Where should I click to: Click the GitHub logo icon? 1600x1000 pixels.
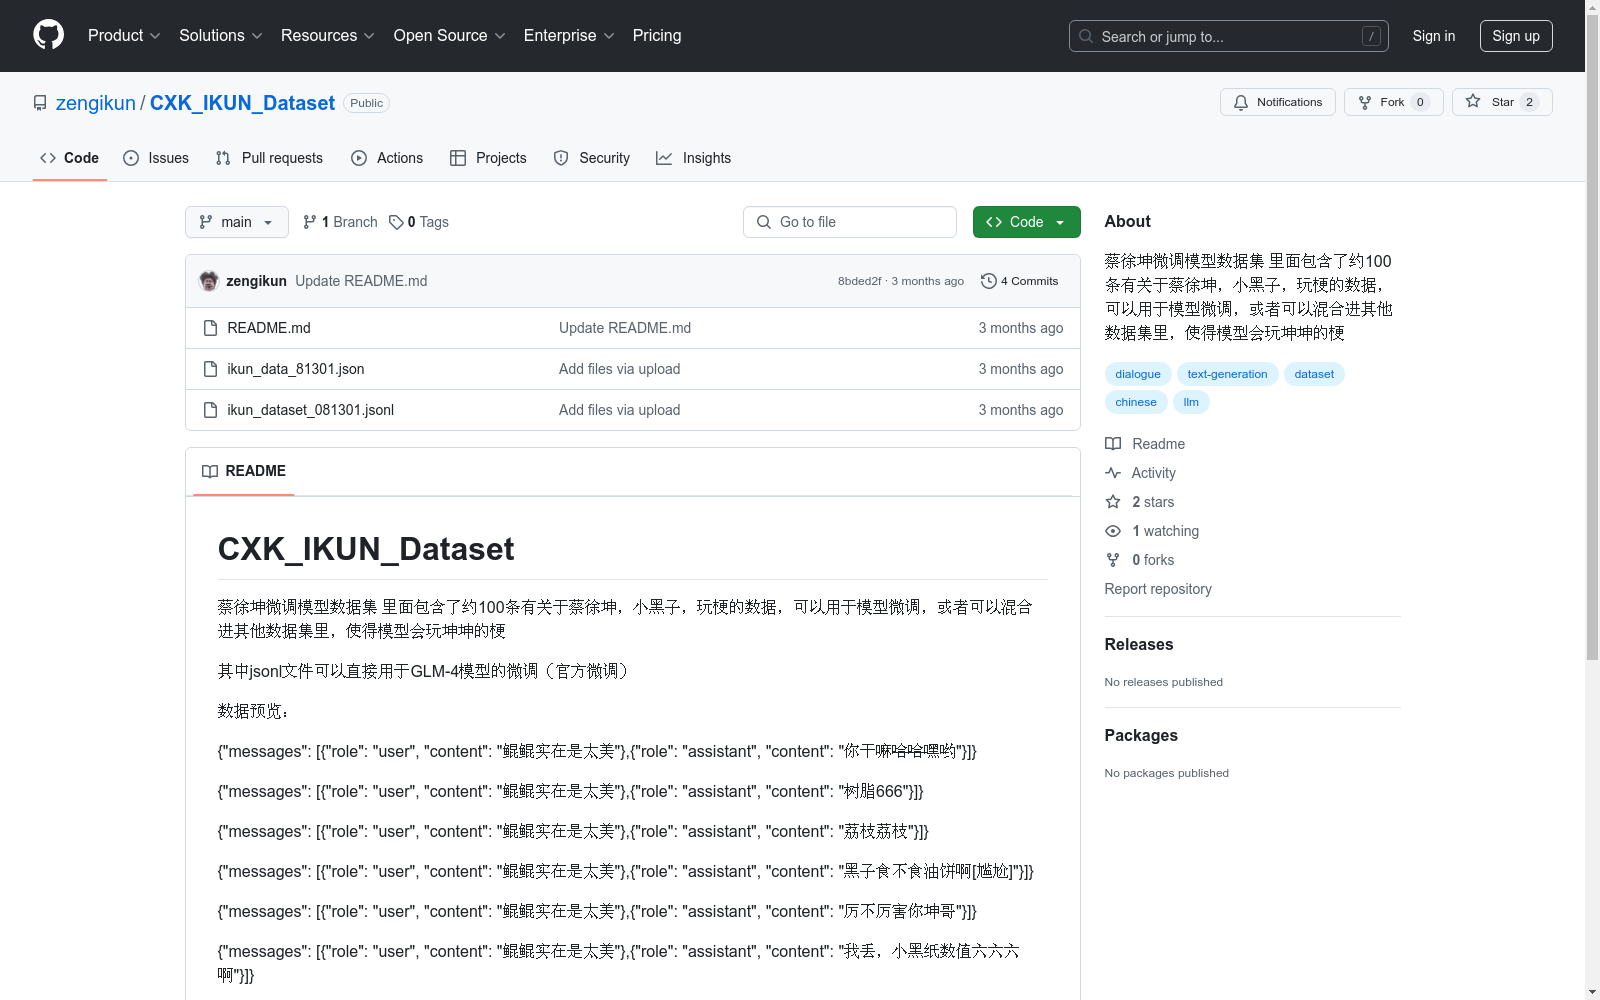48,35
